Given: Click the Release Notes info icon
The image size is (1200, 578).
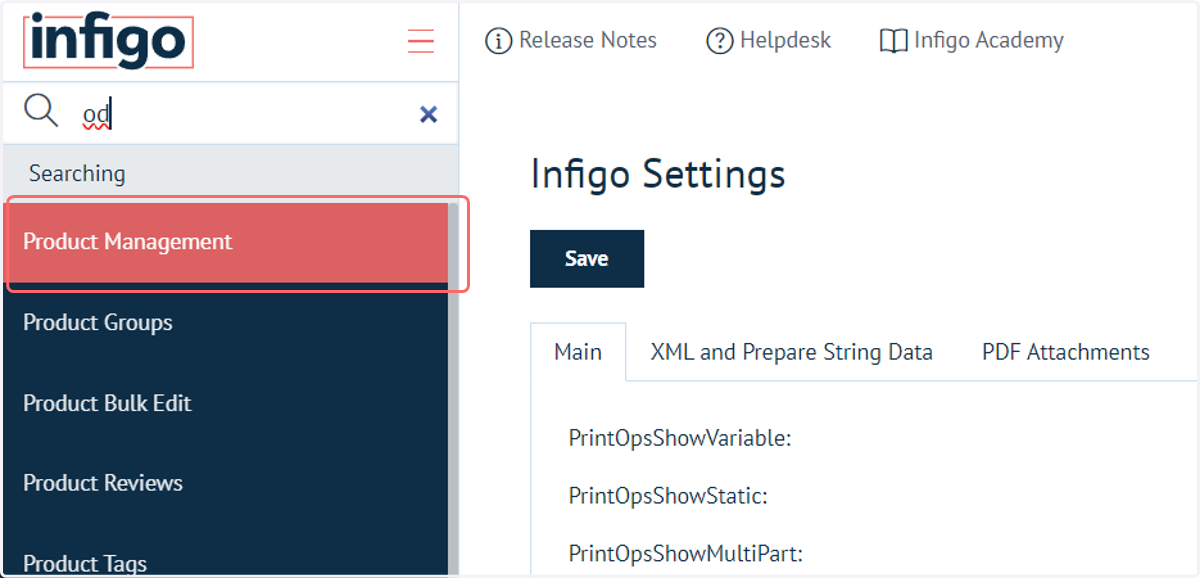Looking at the screenshot, I should pos(498,41).
